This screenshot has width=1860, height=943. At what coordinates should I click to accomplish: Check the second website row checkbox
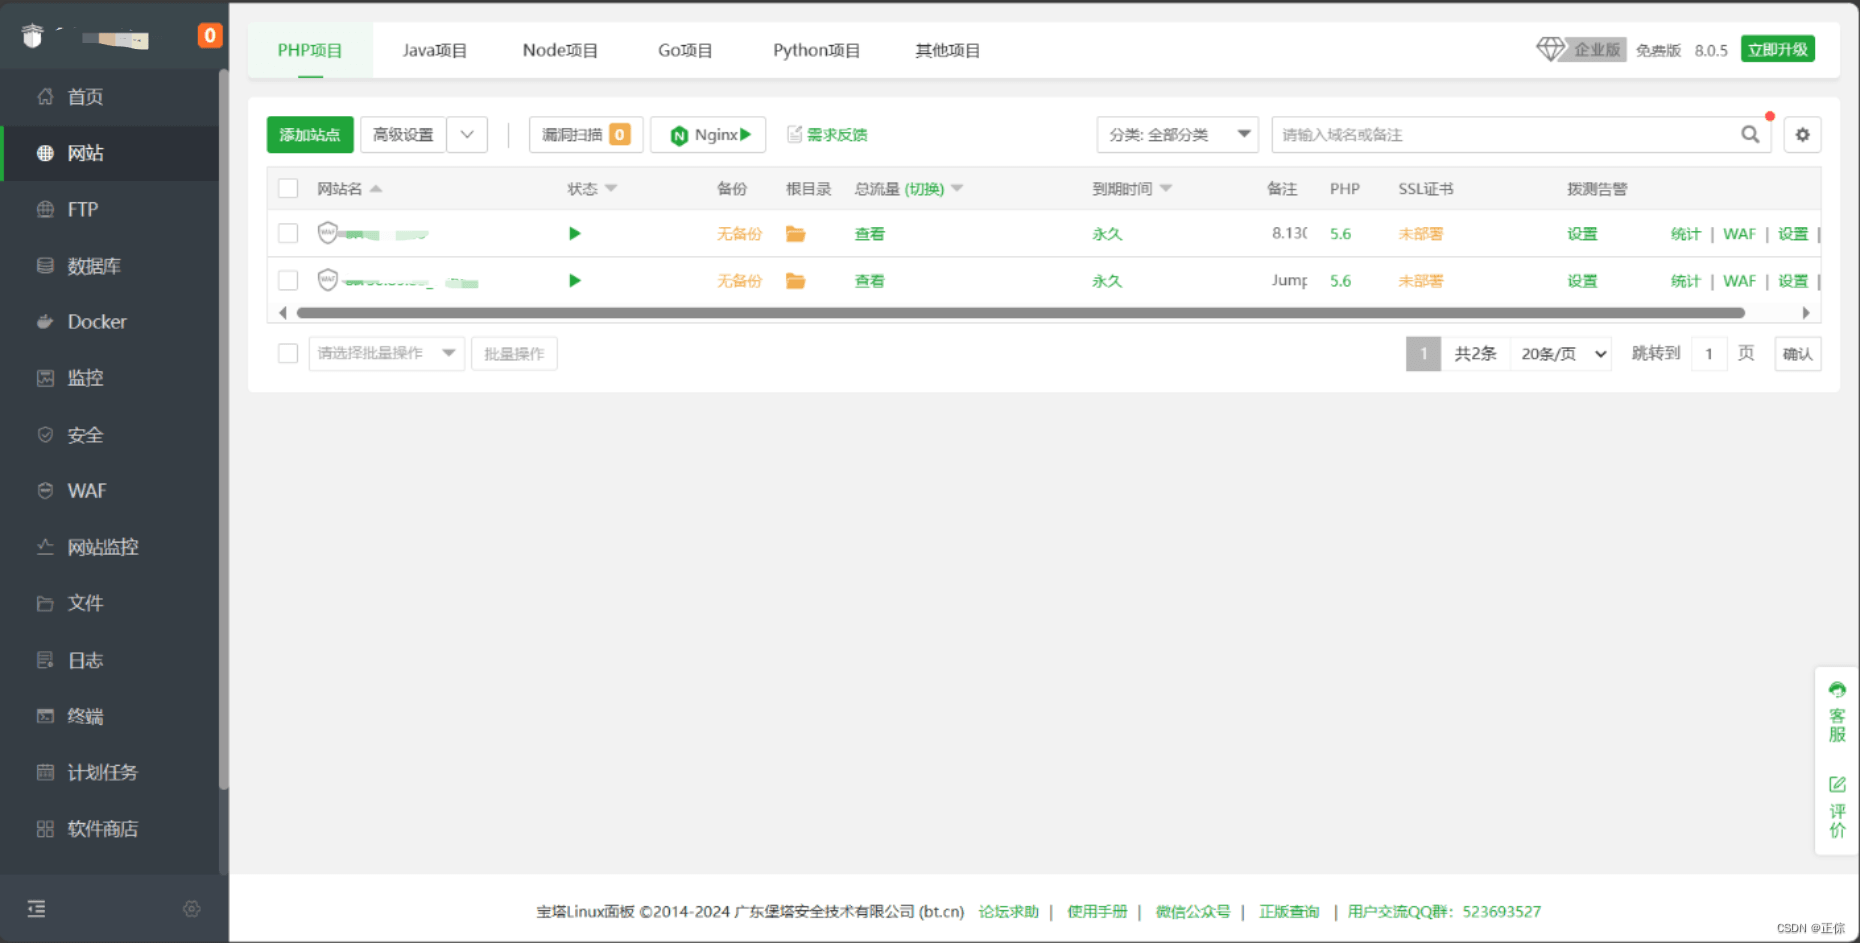click(x=288, y=281)
